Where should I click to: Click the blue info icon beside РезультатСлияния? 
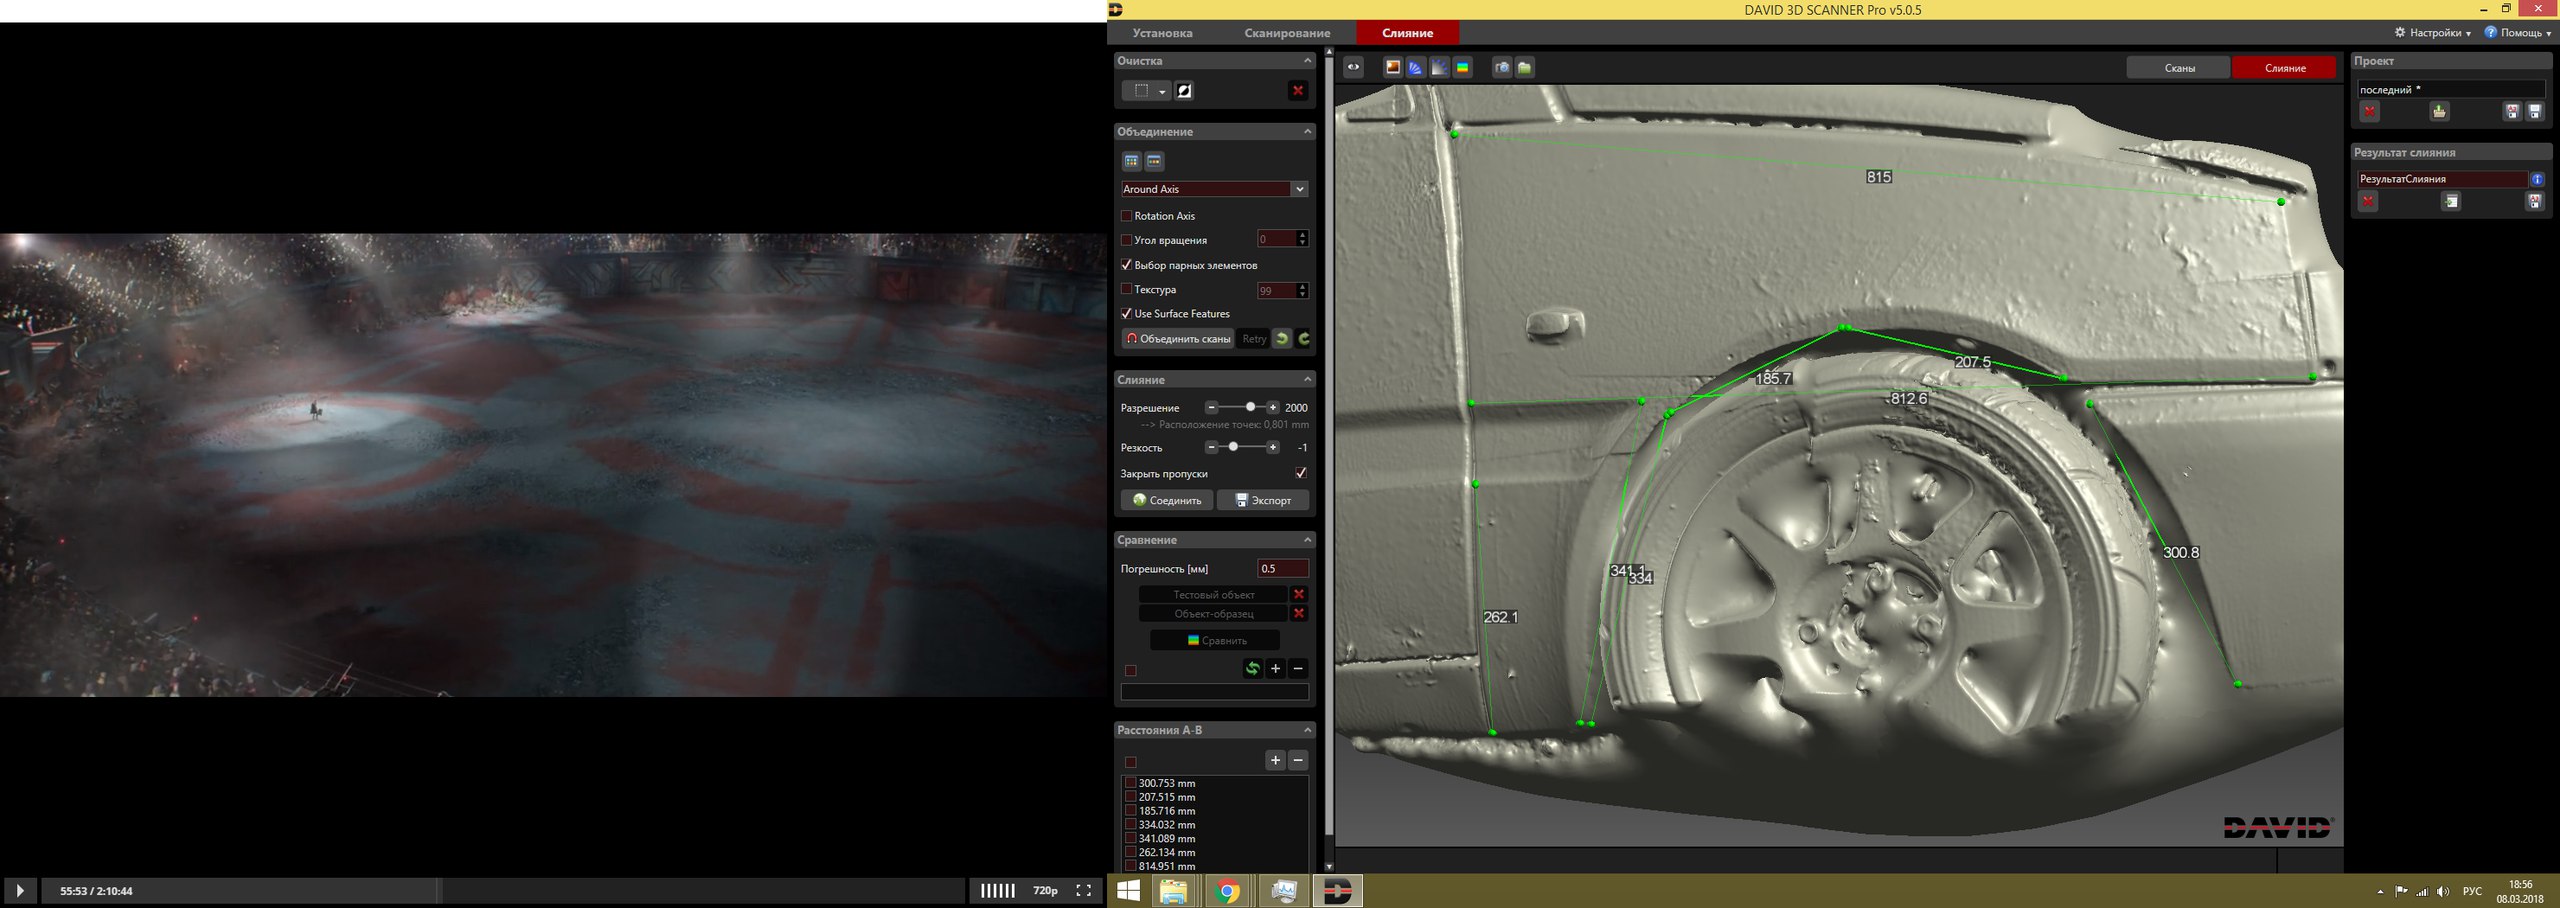point(2536,179)
